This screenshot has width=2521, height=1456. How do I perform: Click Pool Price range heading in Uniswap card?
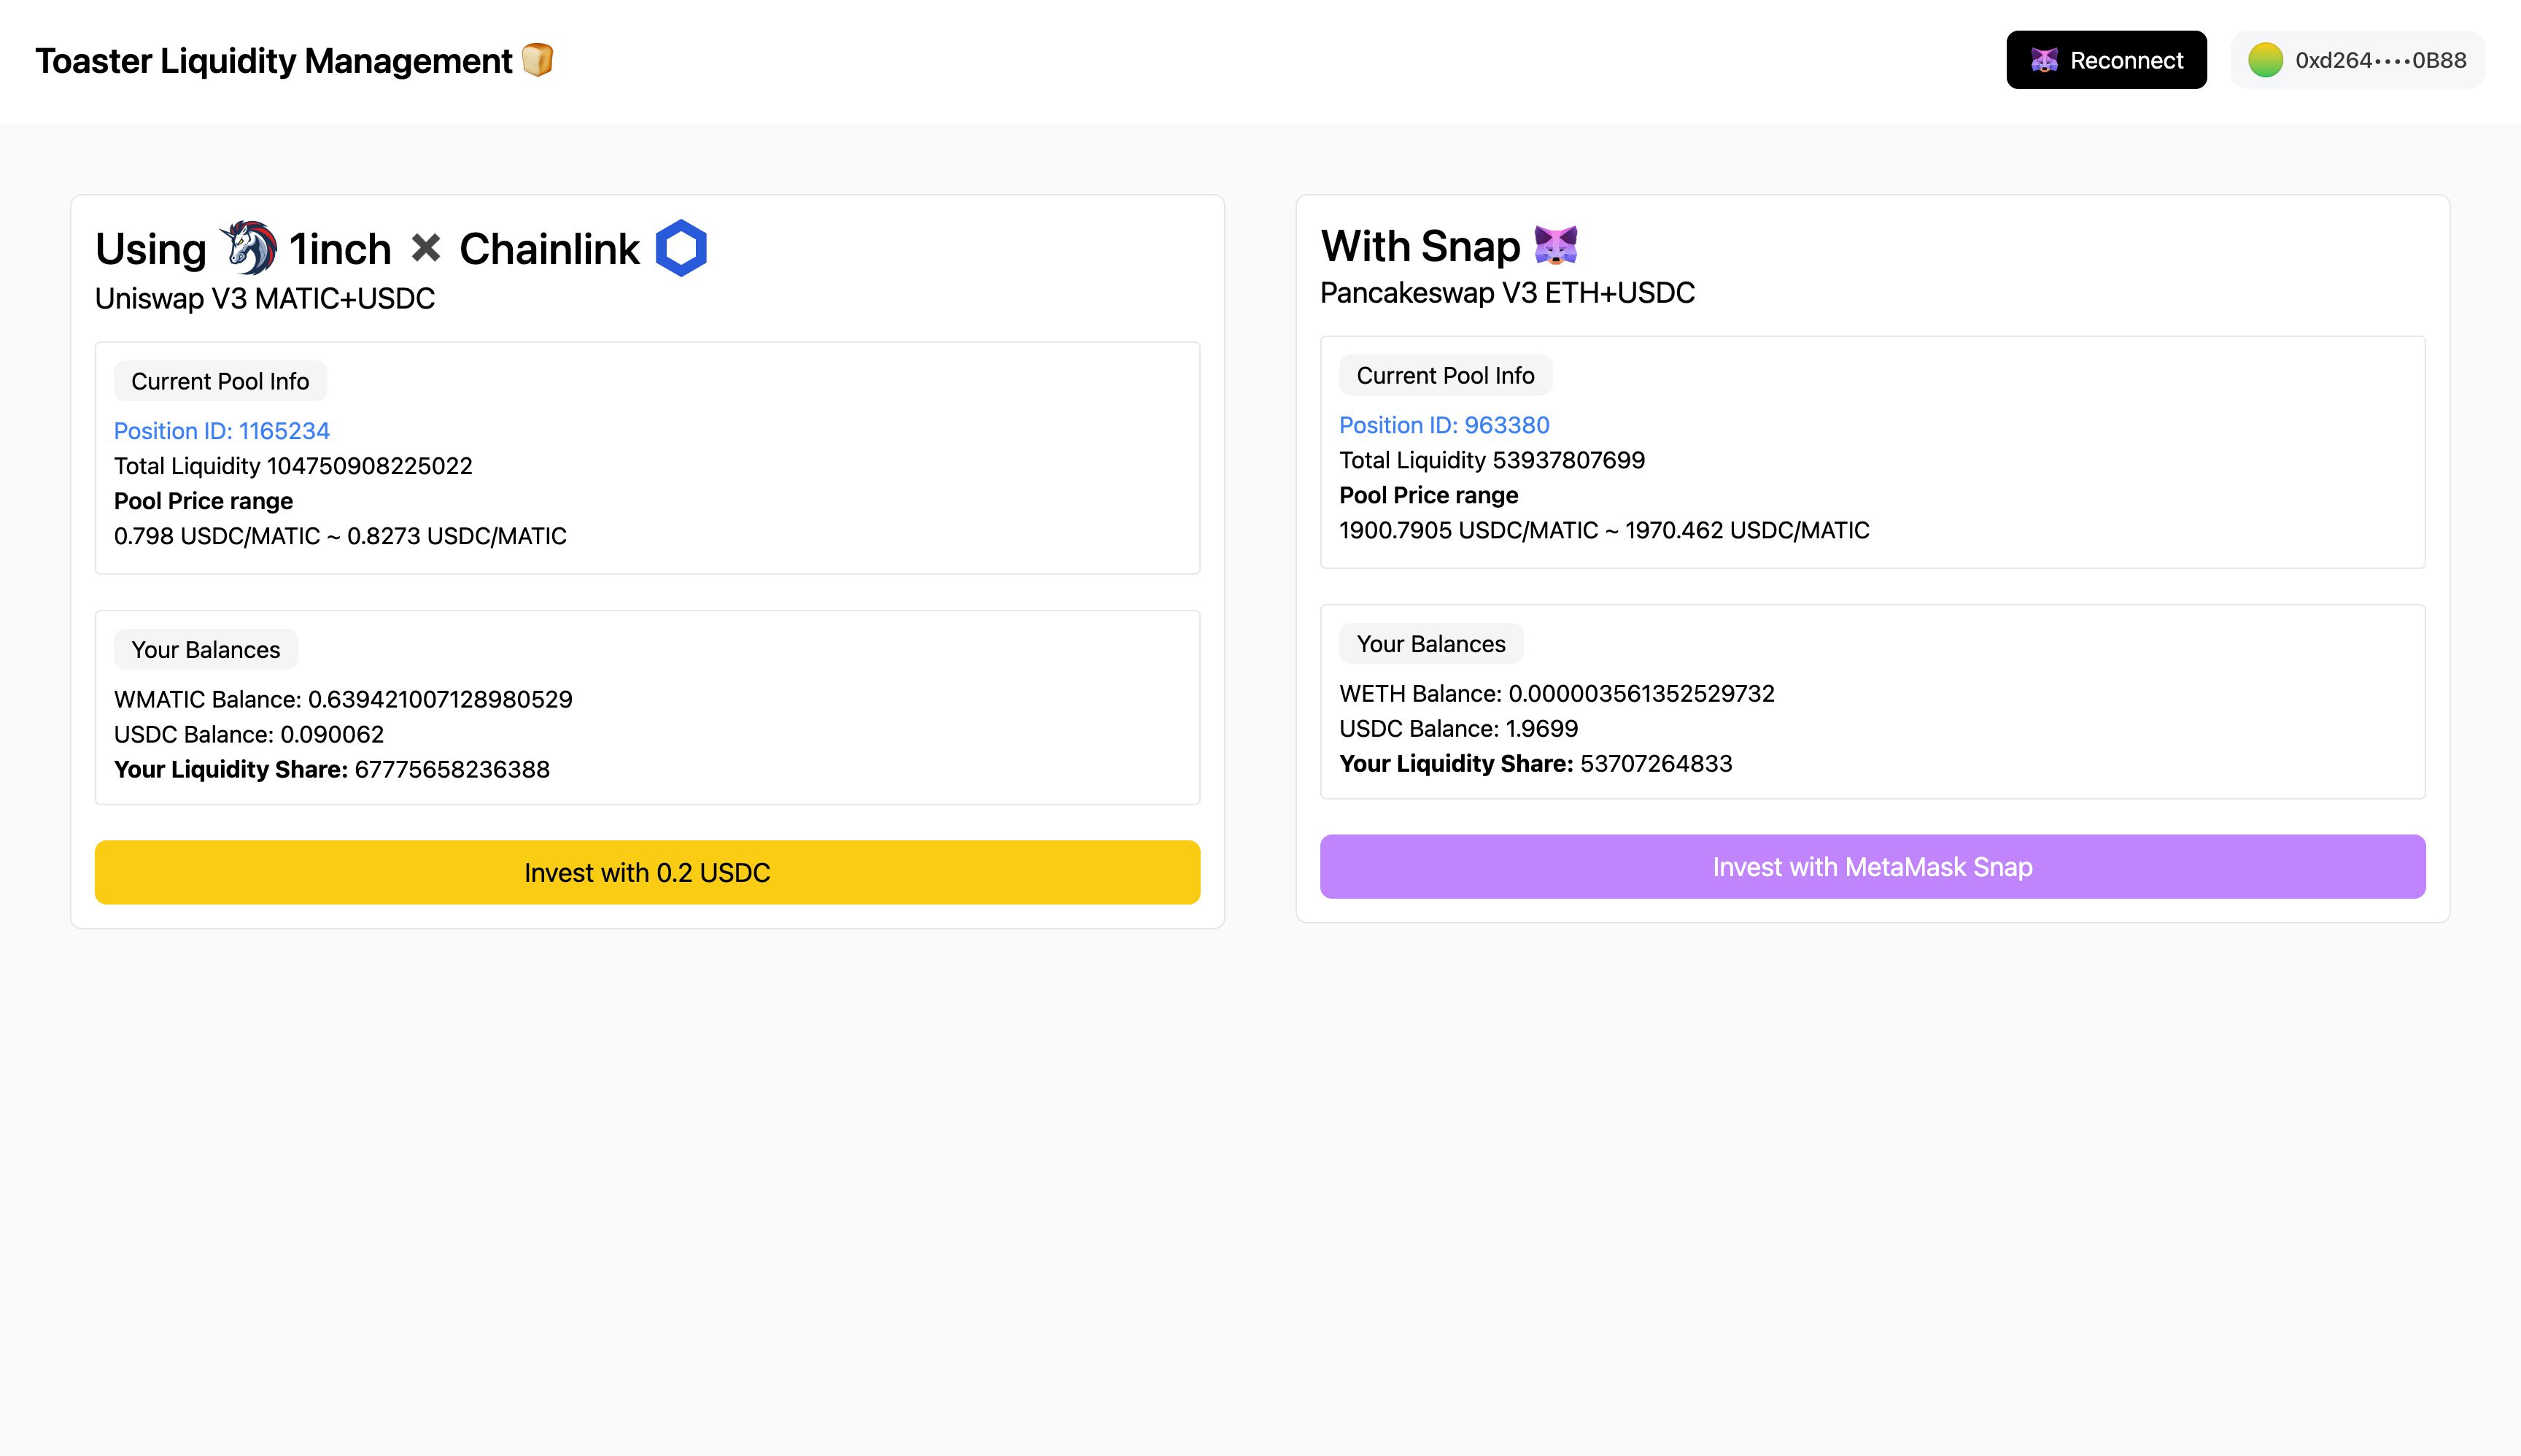click(203, 501)
